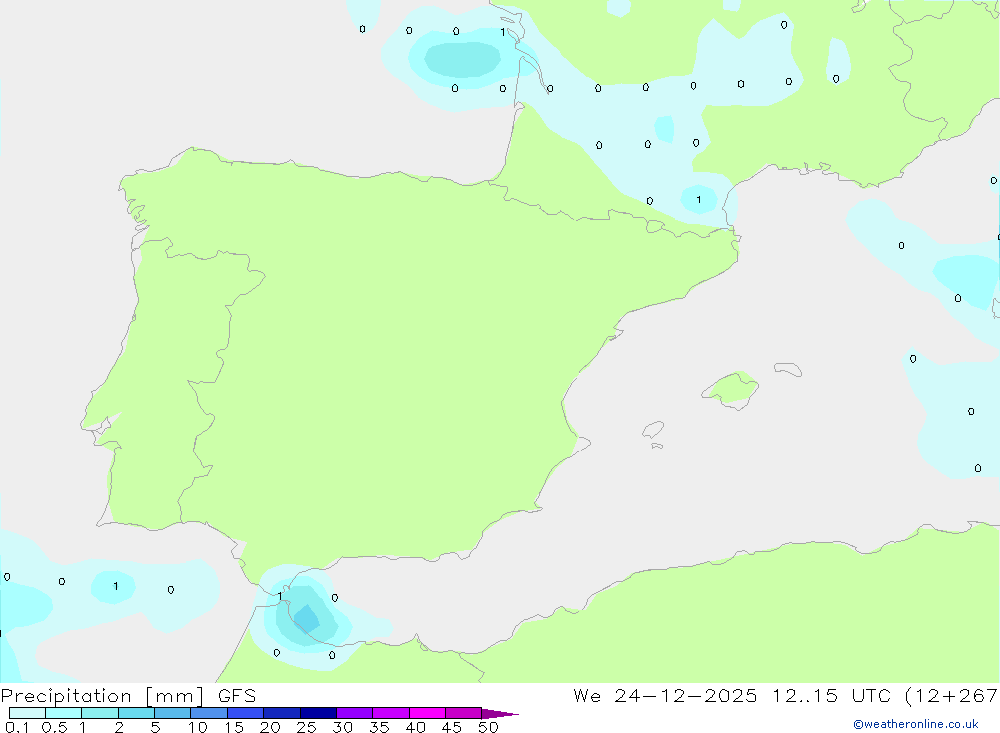Click the '40' legend scale label
Screen dimensions: 1000x733
tap(416, 727)
